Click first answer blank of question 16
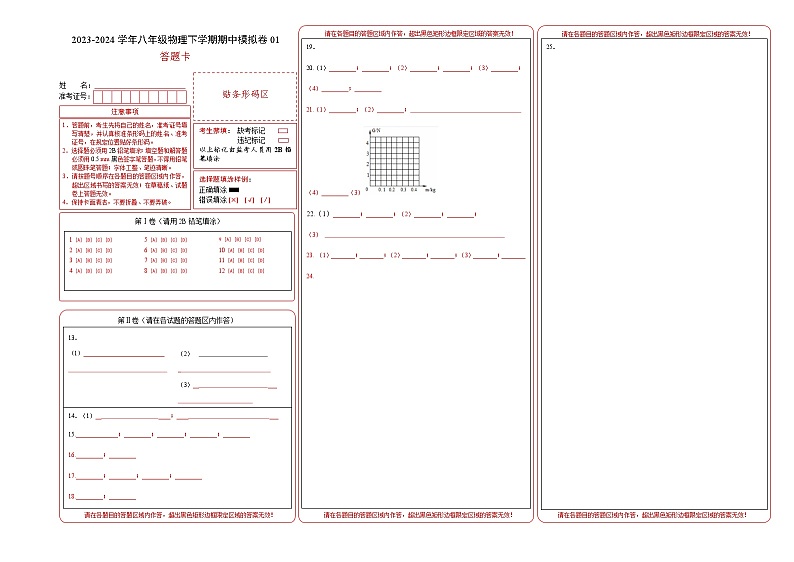The image size is (794, 562). tap(90, 456)
